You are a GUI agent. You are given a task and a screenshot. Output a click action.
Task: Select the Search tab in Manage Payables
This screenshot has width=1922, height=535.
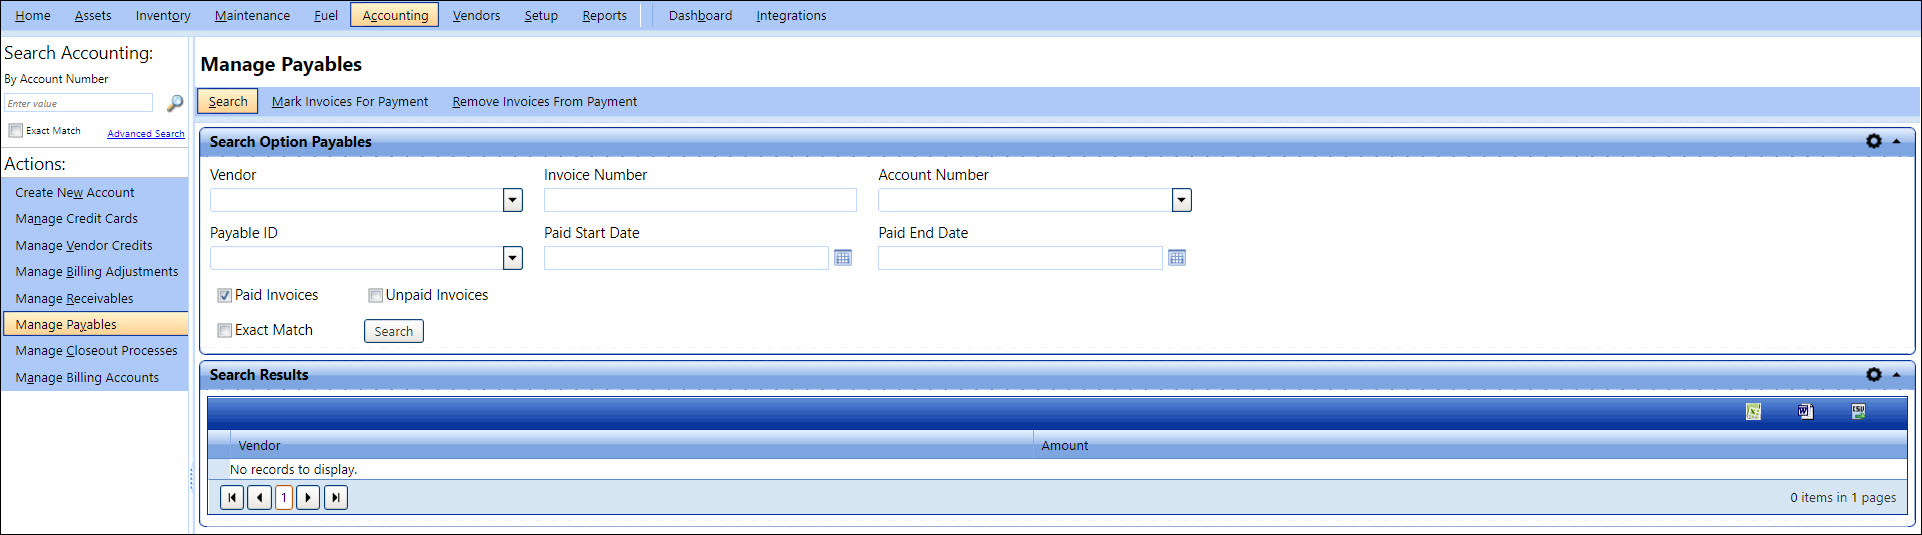(x=228, y=102)
